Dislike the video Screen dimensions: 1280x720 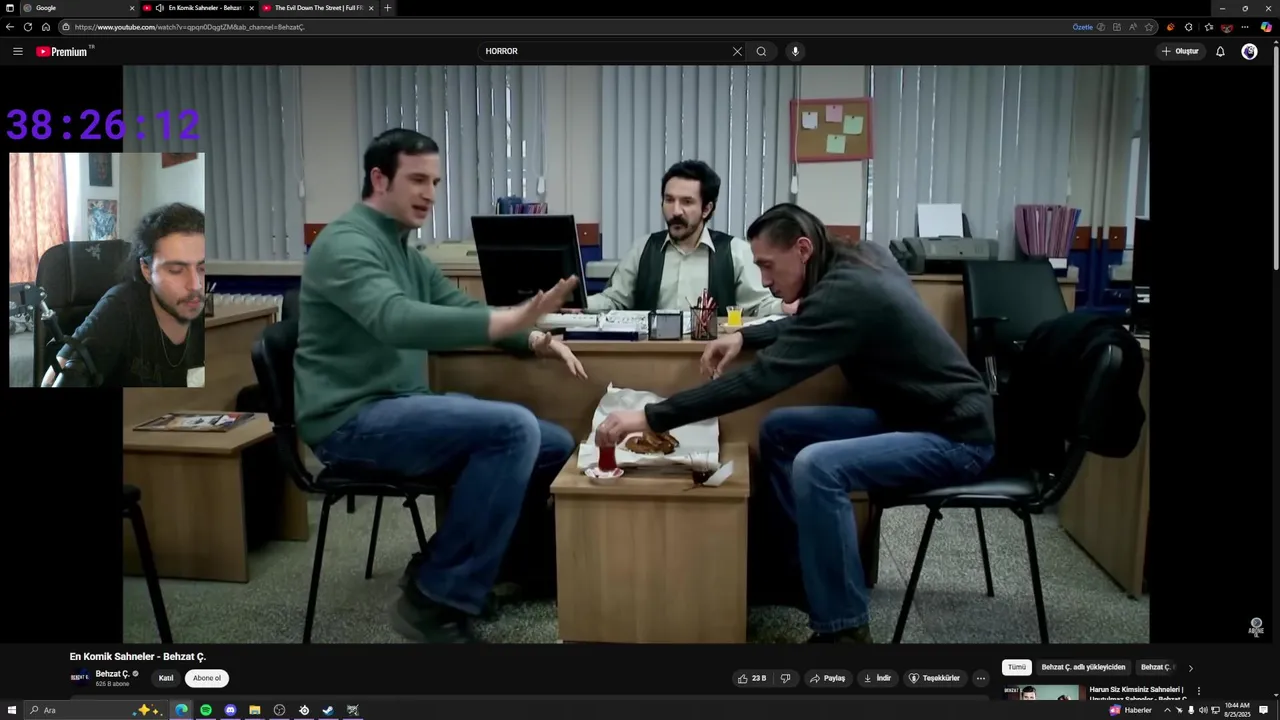point(785,678)
